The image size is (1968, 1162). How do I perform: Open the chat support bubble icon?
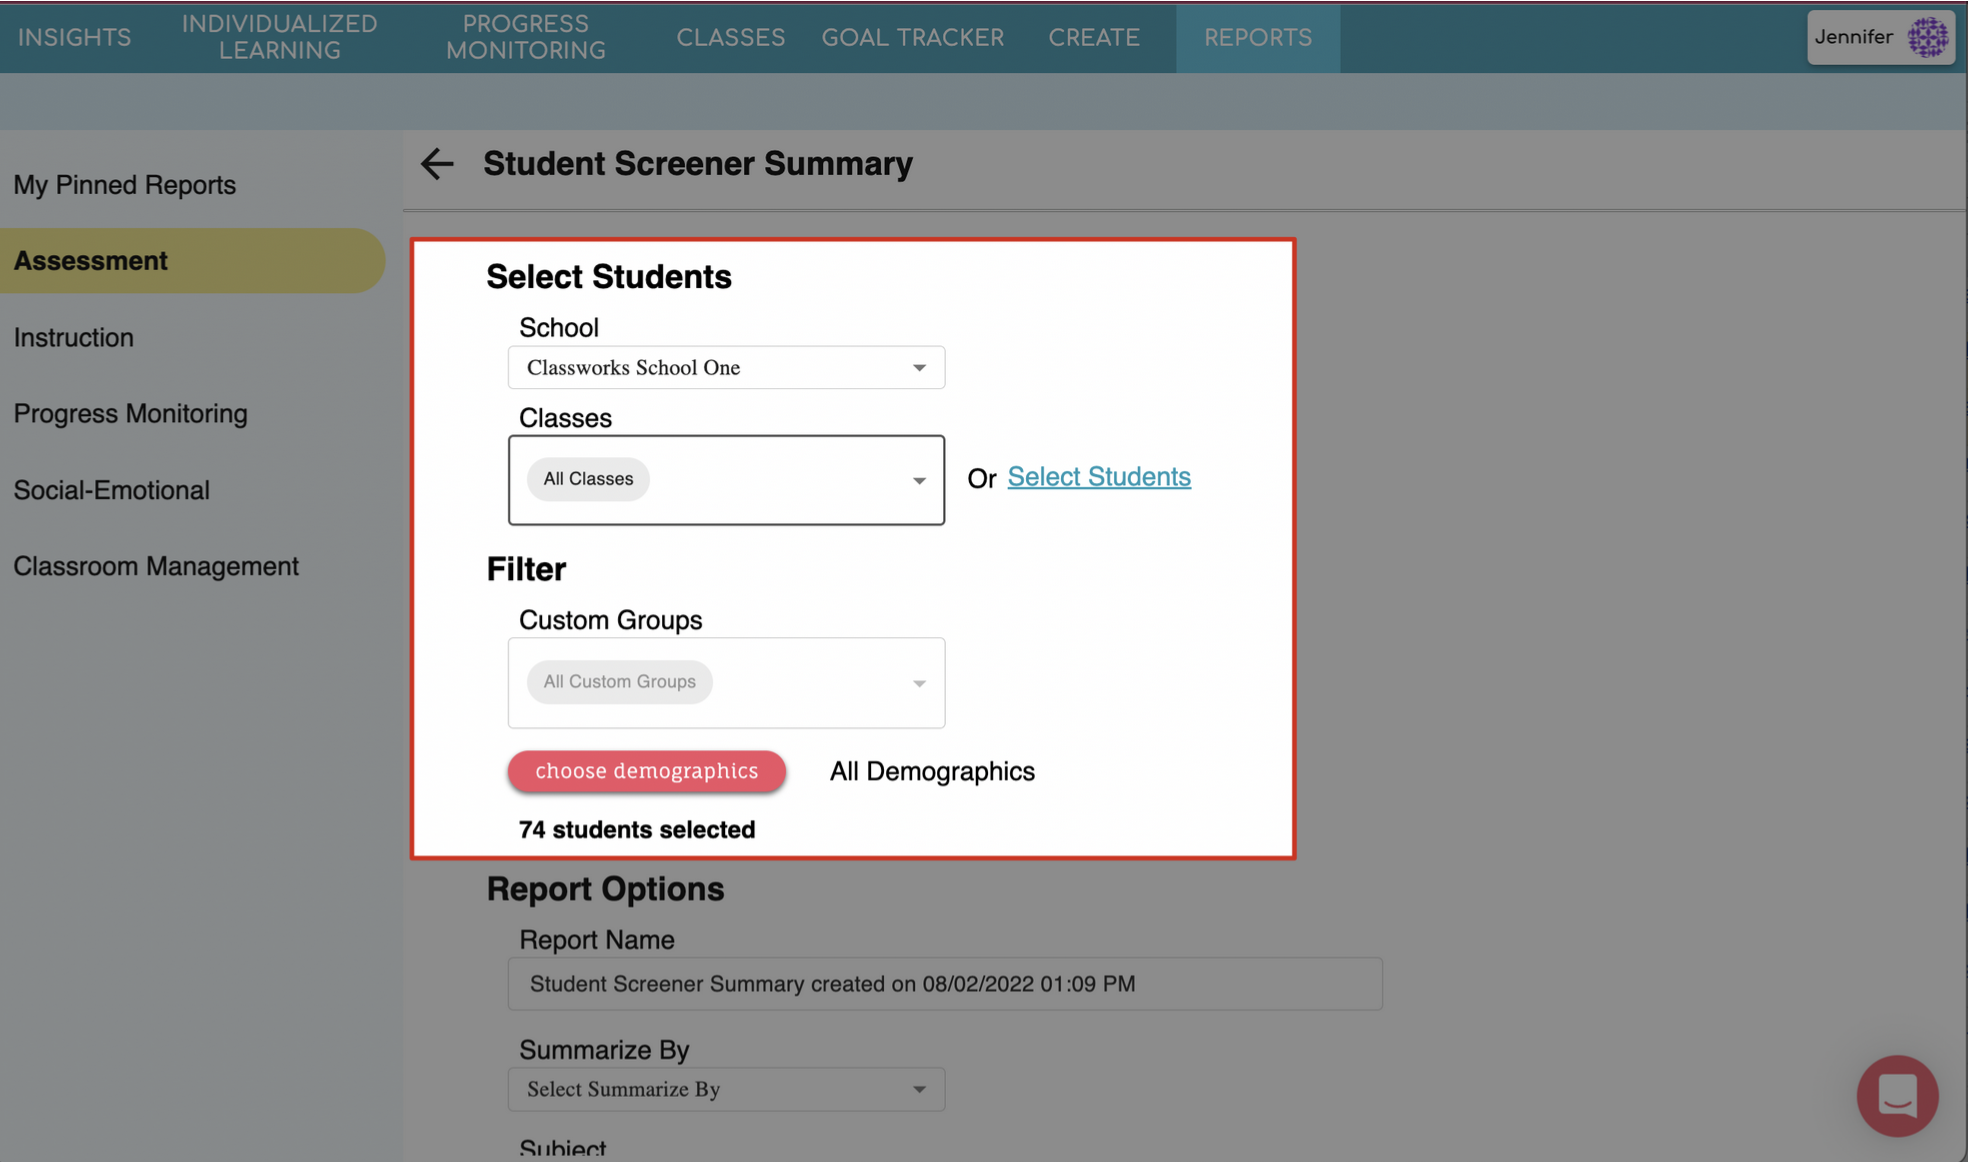[x=1896, y=1095]
